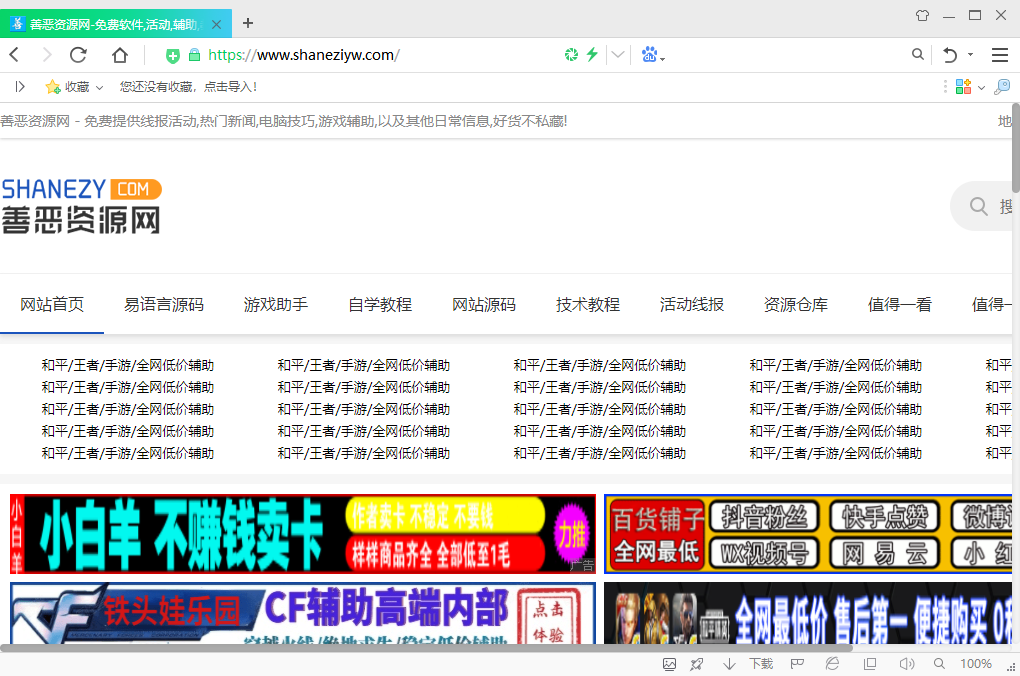Screen dimensions: 1020x676
Task: Click the magnifier search icon near address bar
Action: point(917,55)
